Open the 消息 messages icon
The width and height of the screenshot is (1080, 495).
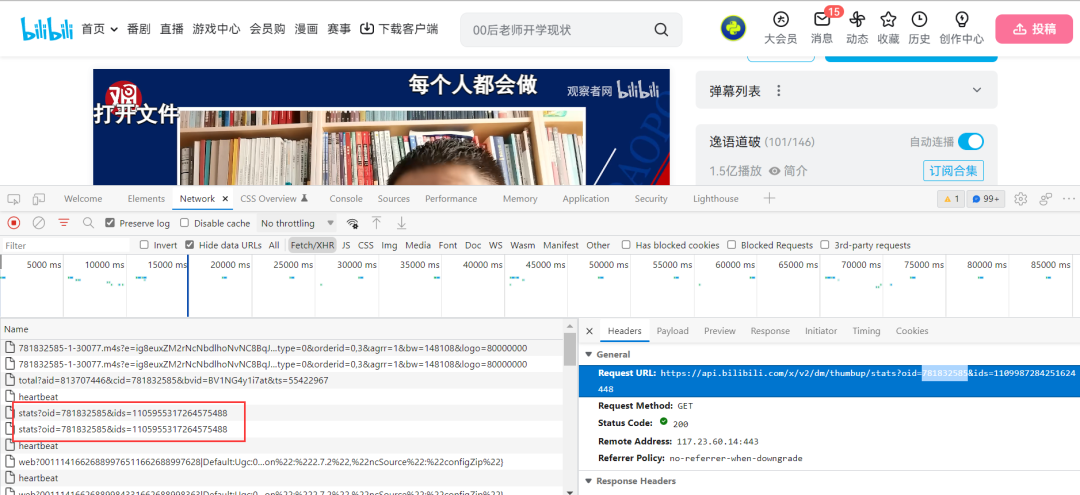822,19
